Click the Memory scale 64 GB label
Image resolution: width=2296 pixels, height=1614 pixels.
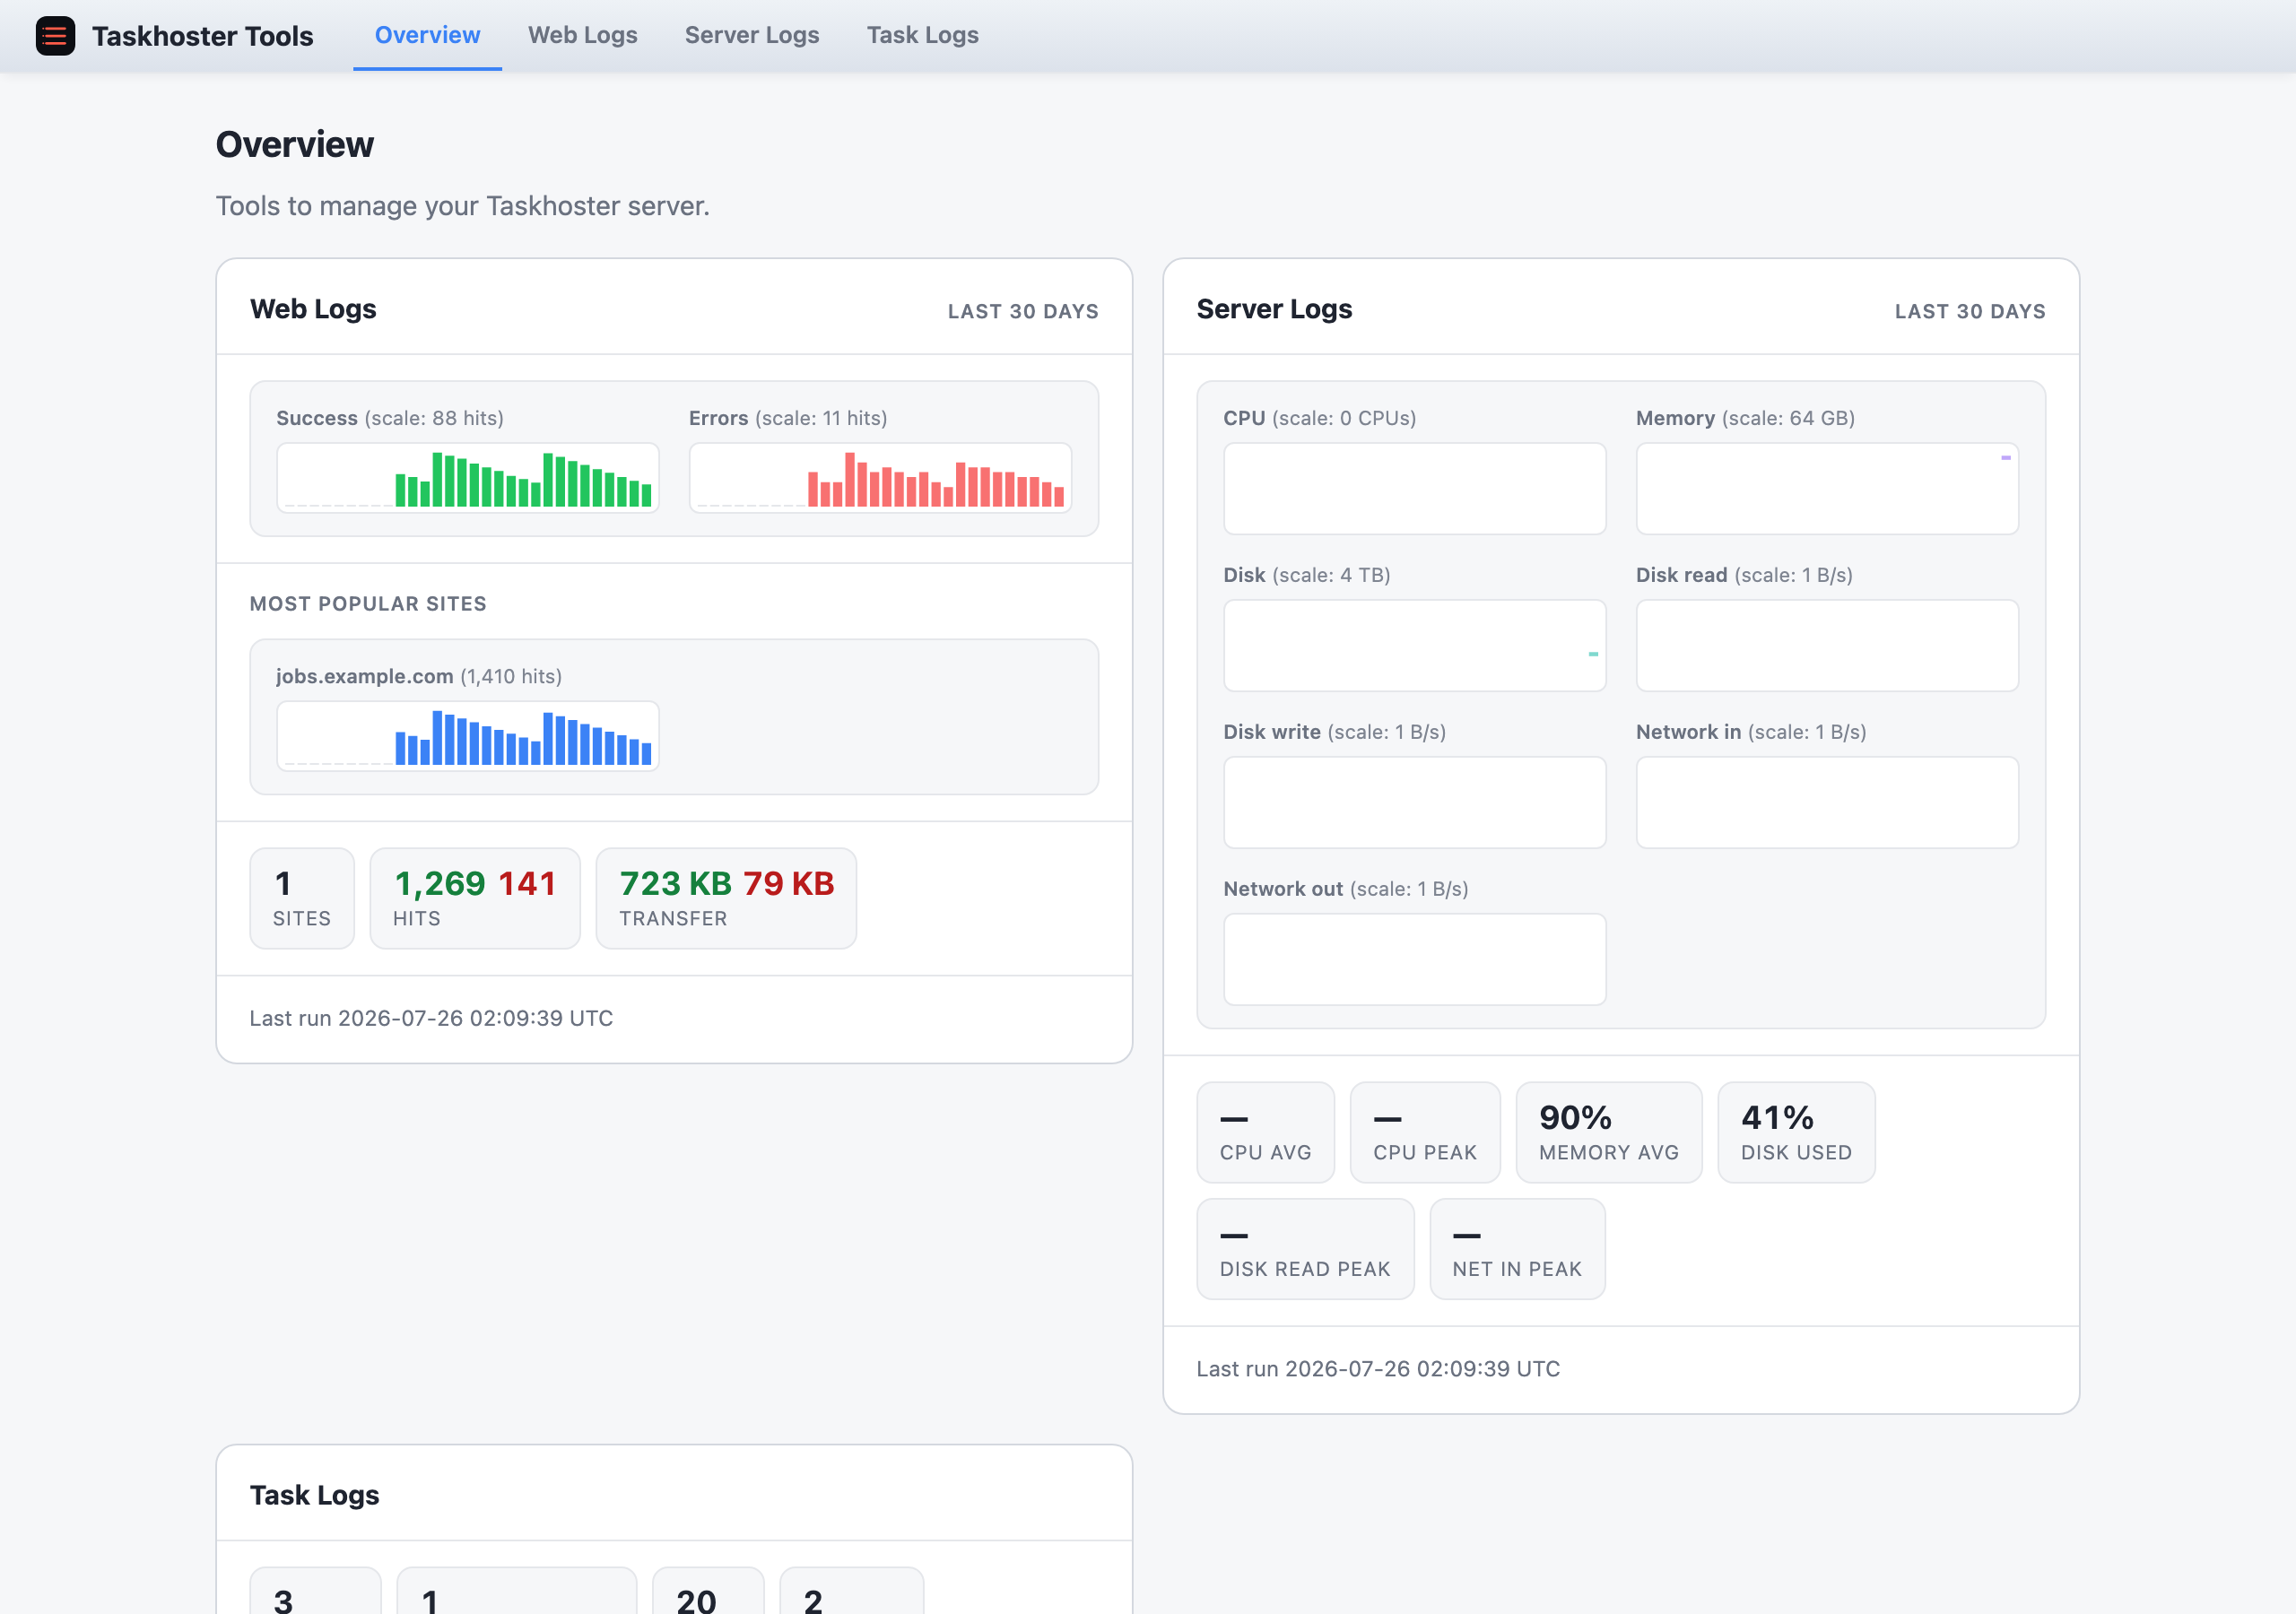1788,418
